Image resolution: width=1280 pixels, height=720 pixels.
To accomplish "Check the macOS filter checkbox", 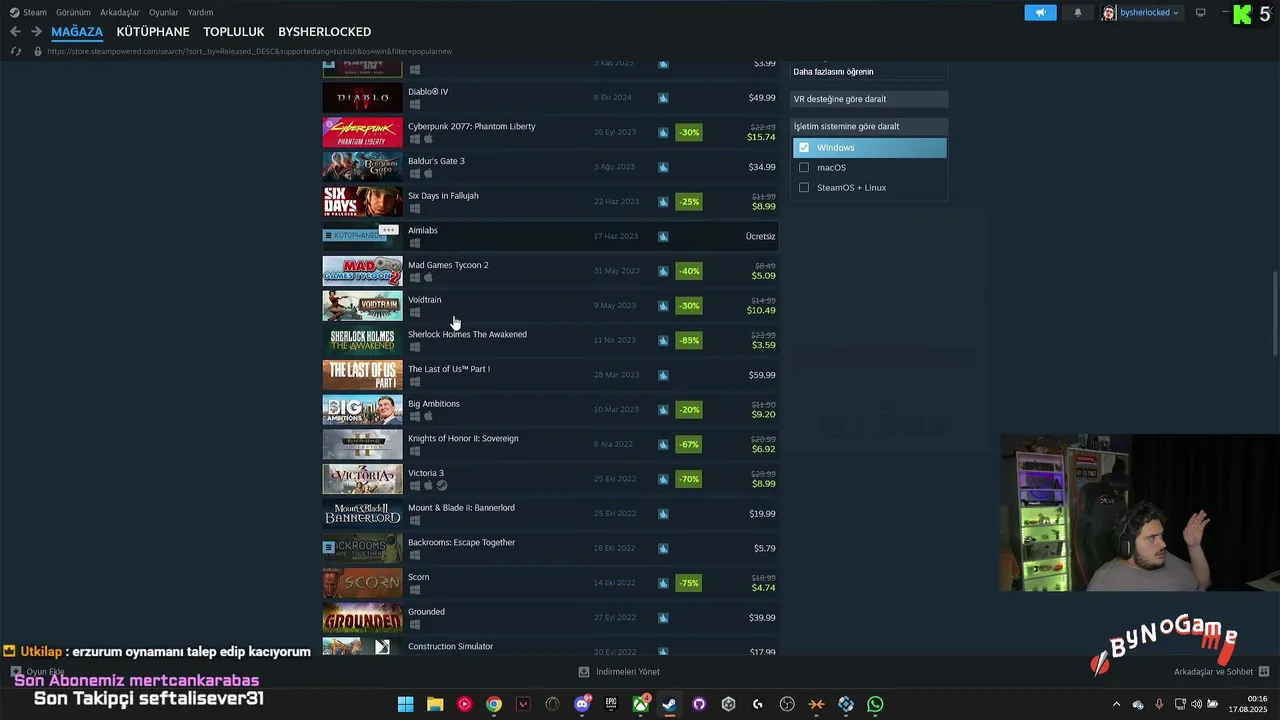I will [x=804, y=168].
